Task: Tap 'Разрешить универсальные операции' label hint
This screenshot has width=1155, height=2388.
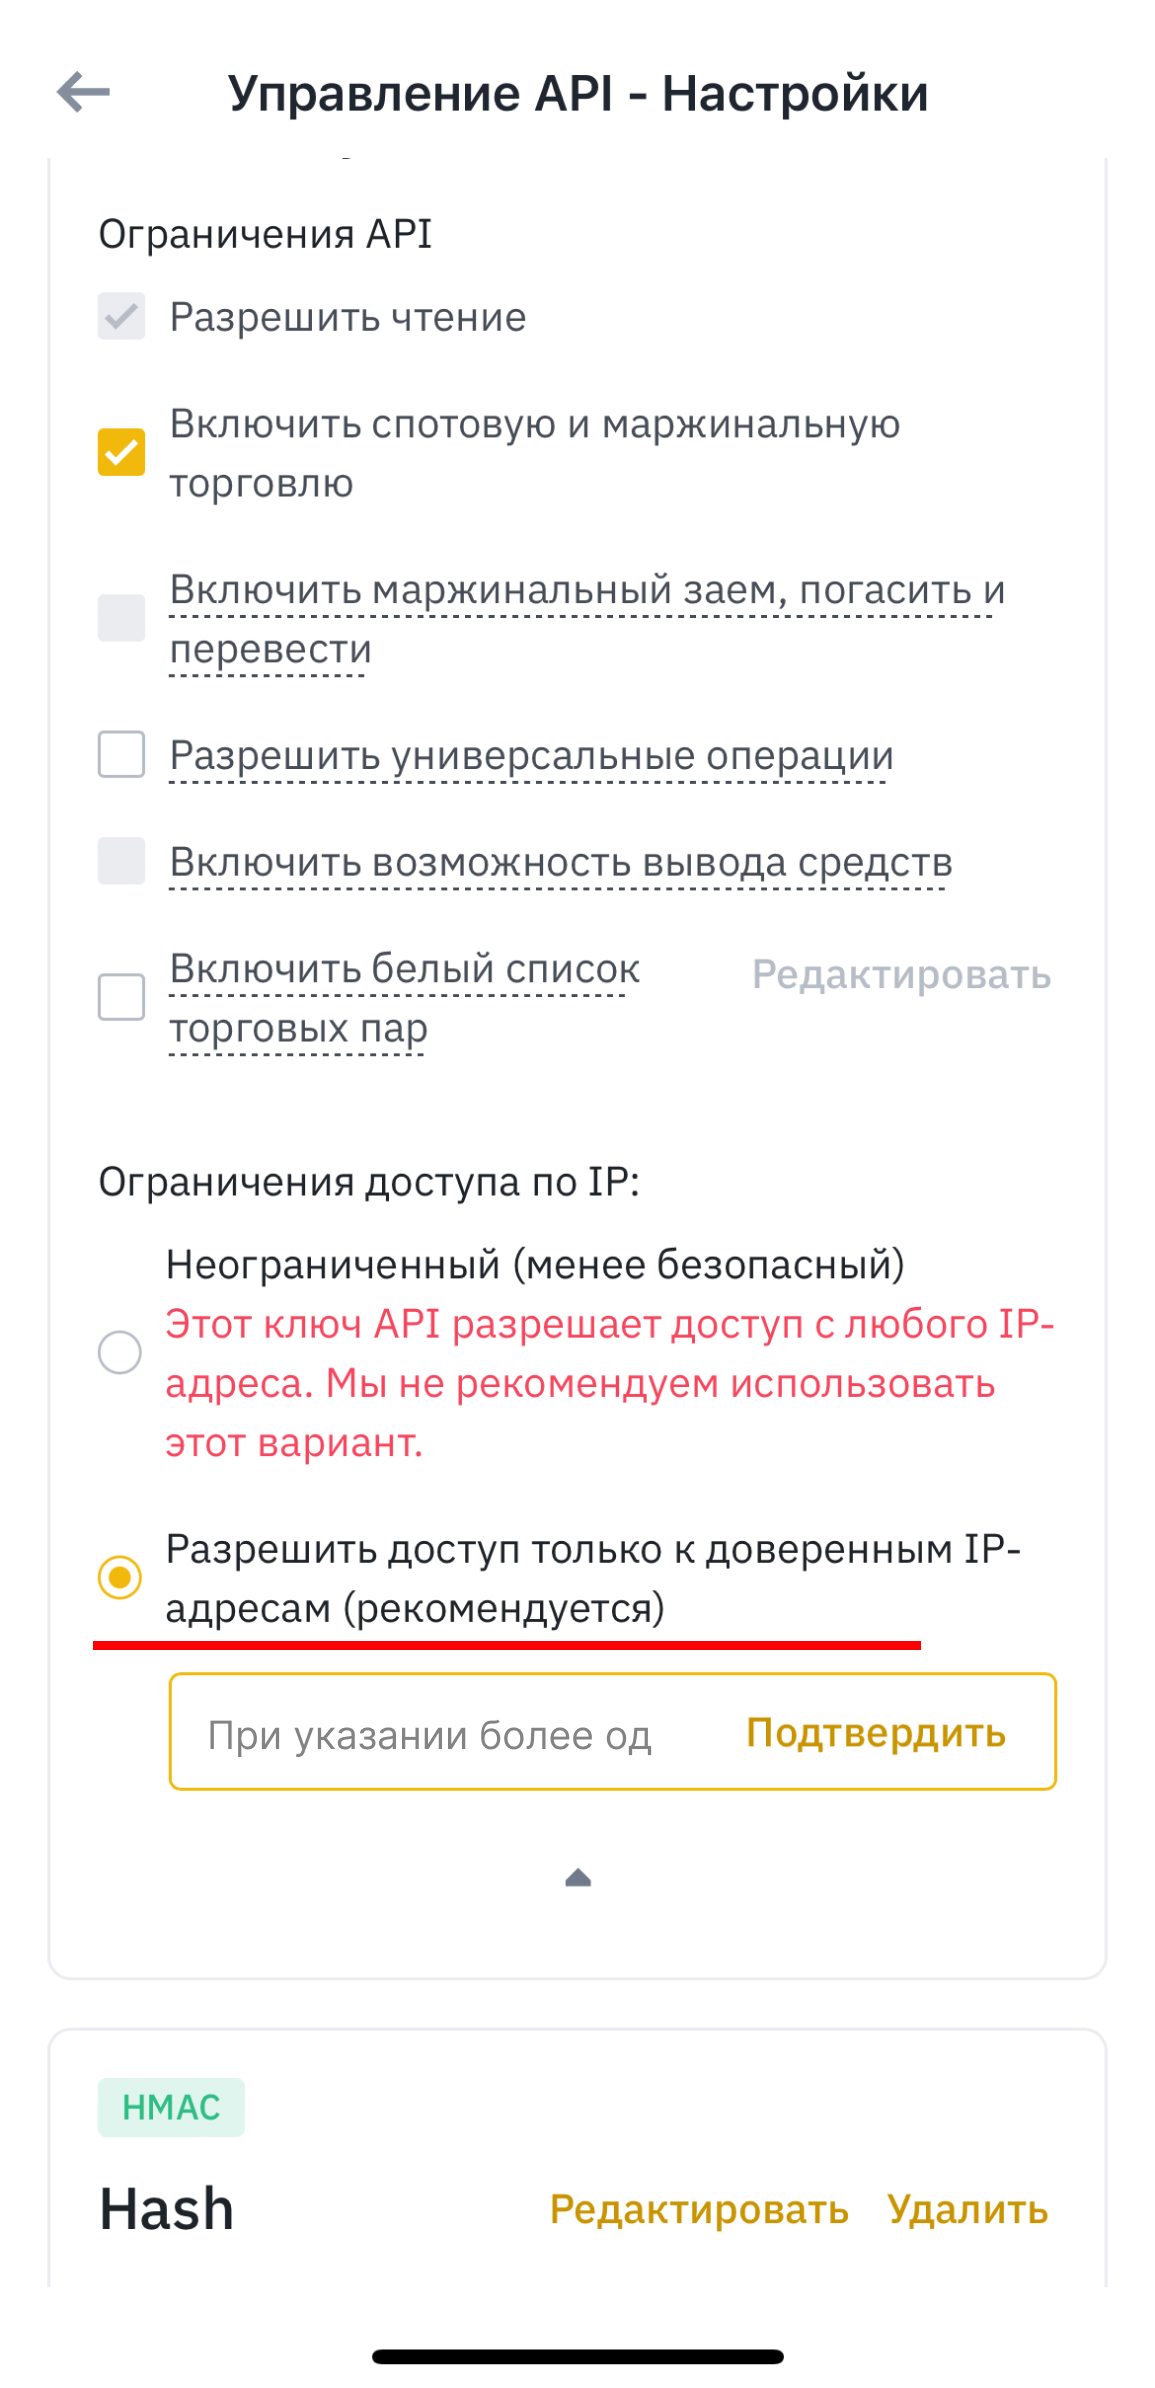Action: [531, 755]
